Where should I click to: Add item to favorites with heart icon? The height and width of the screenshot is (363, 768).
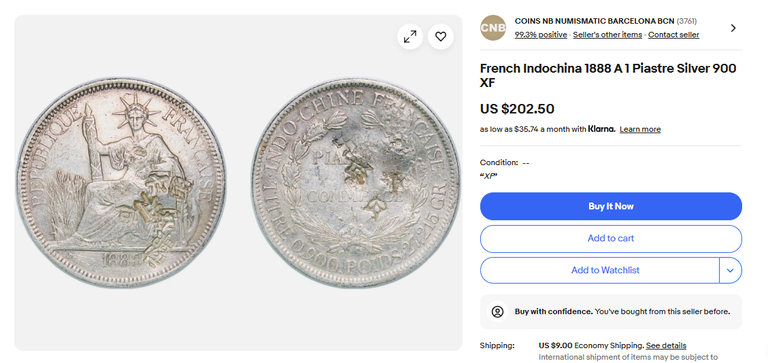(441, 37)
